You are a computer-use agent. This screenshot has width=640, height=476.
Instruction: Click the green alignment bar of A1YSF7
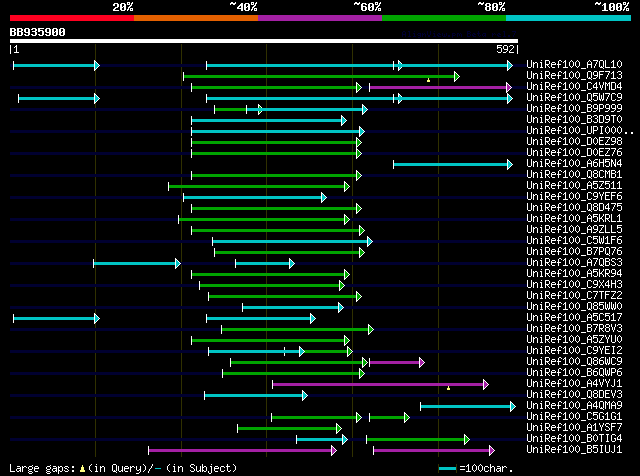click(x=289, y=428)
